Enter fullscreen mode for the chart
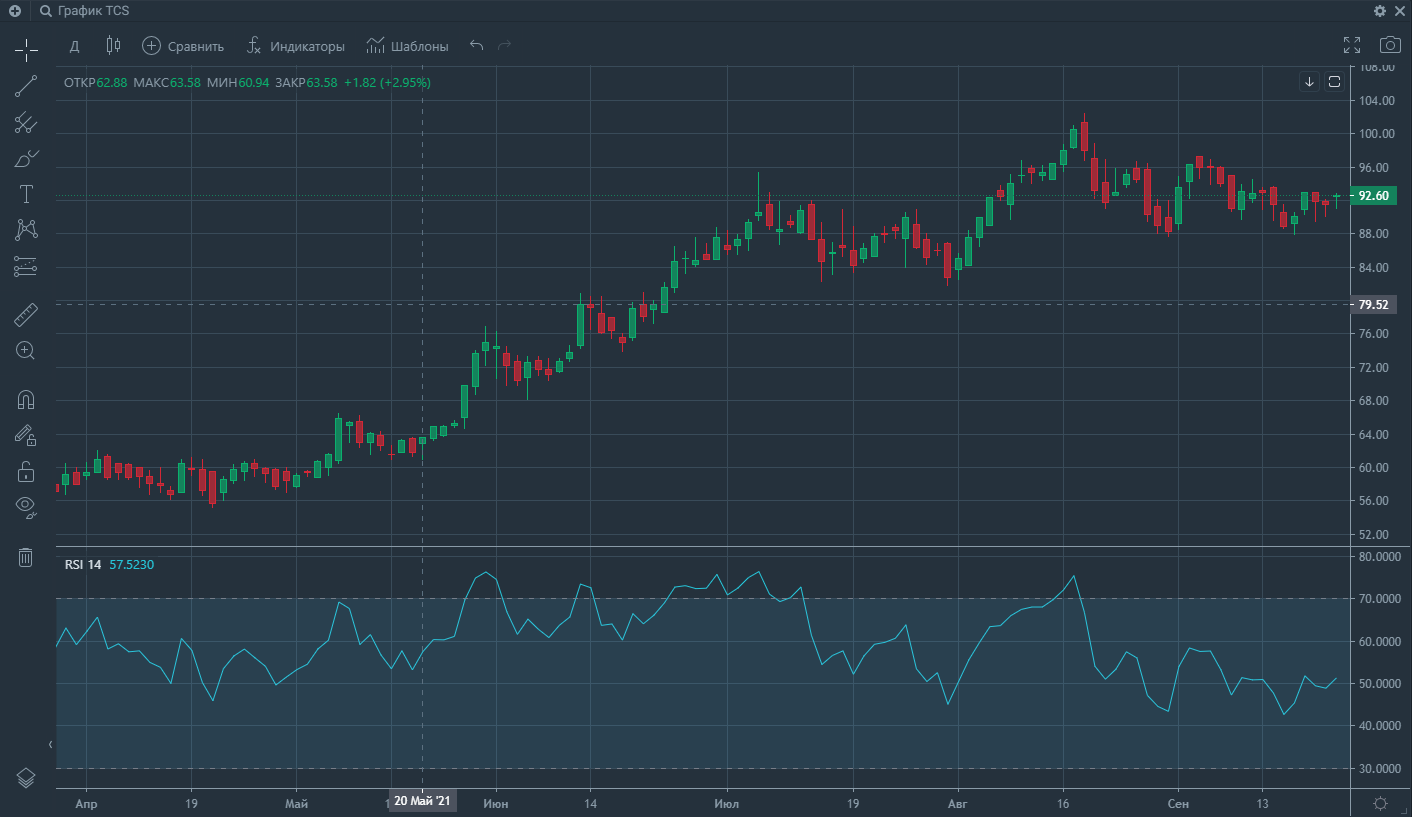 [x=1352, y=45]
